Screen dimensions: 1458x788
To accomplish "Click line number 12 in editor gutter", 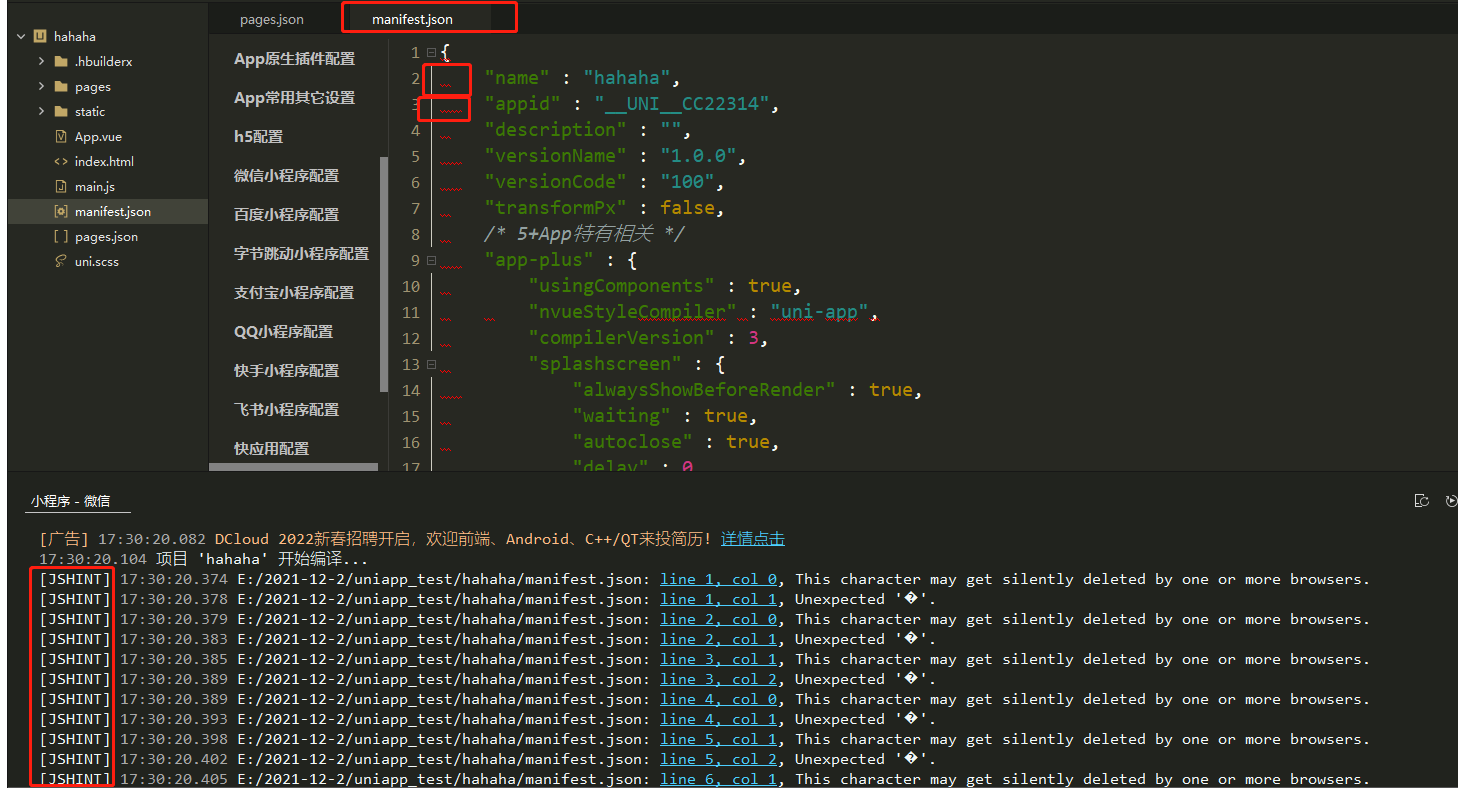I will [x=411, y=338].
